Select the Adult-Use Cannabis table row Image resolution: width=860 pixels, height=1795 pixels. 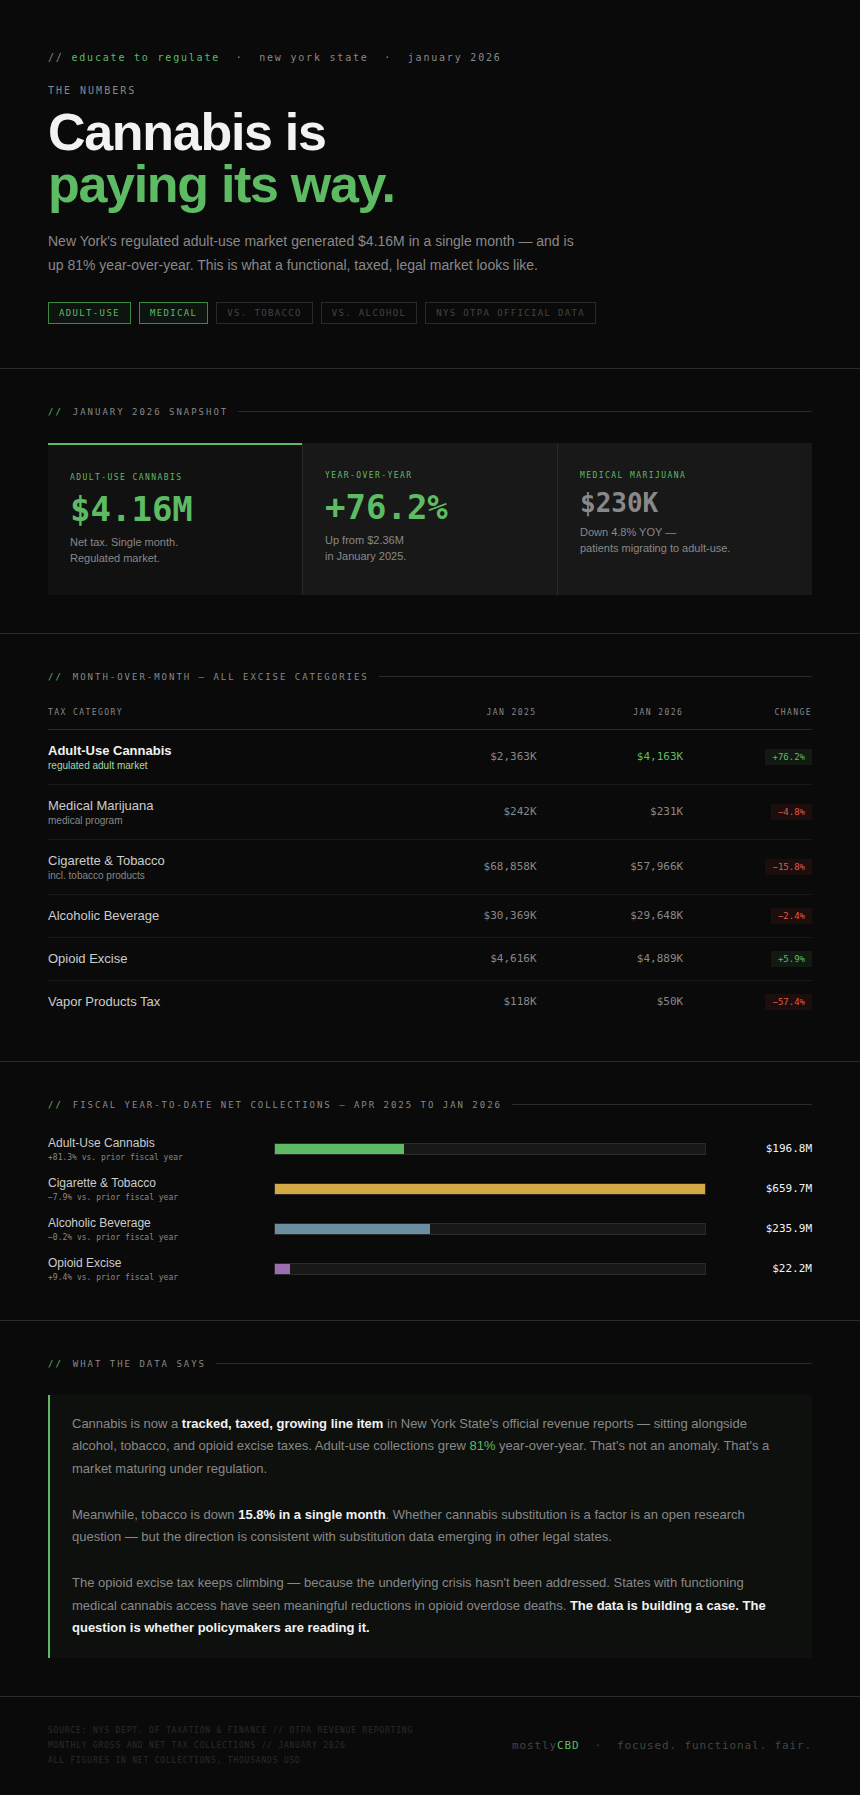[429, 757]
